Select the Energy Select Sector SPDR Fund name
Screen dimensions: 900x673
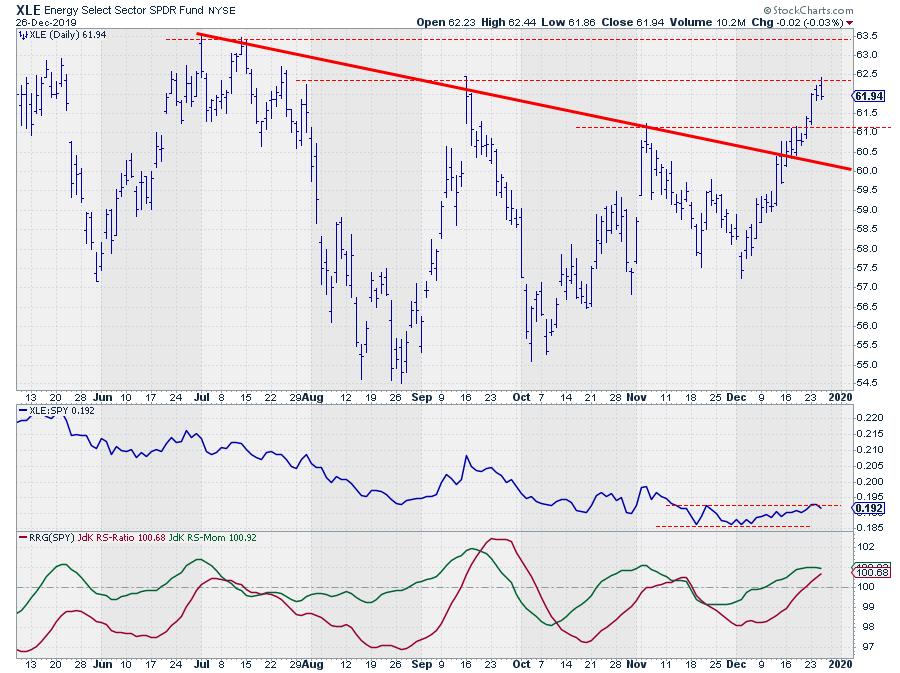pyautogui.click(x=124, y=10)
